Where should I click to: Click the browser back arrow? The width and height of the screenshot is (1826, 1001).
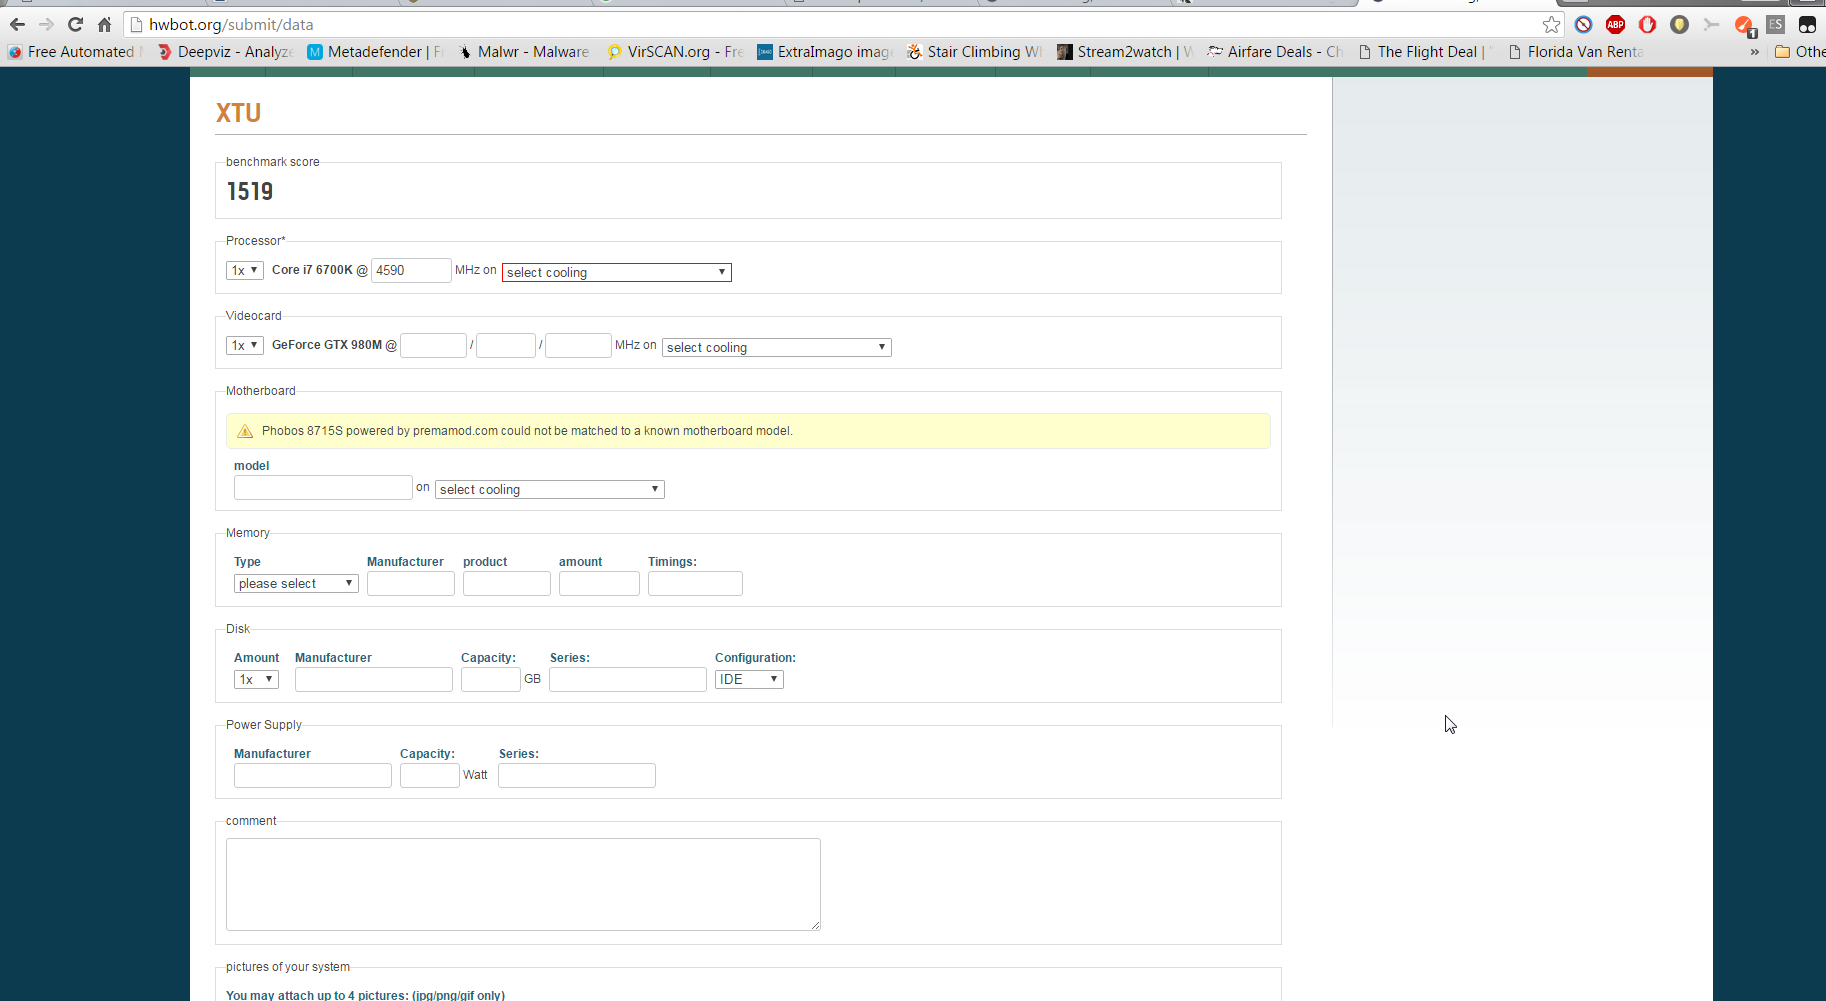click(17, 24)
